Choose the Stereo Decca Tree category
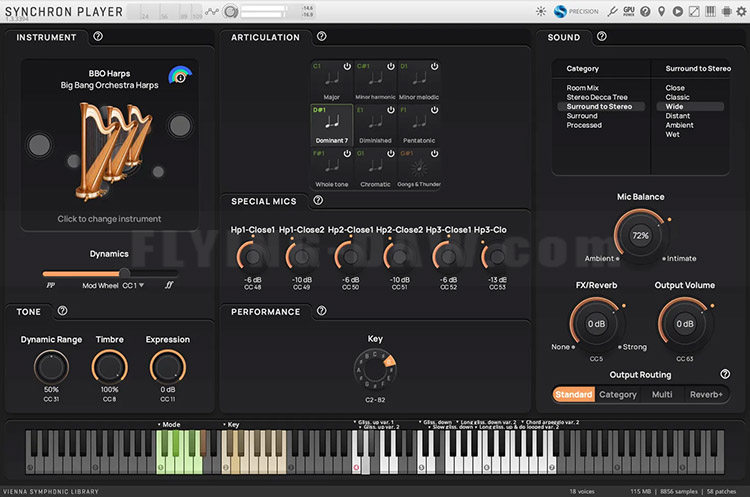Screen dimensions: 750x497 [x=597, y=97]
